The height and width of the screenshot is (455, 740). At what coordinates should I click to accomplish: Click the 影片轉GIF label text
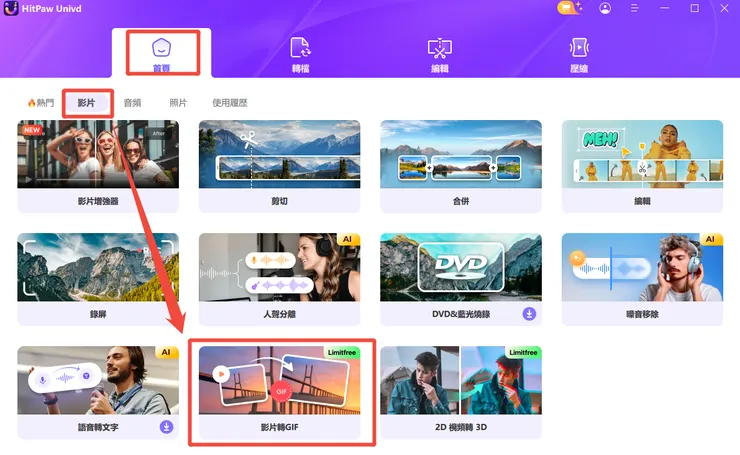click(x=279, y=427)
